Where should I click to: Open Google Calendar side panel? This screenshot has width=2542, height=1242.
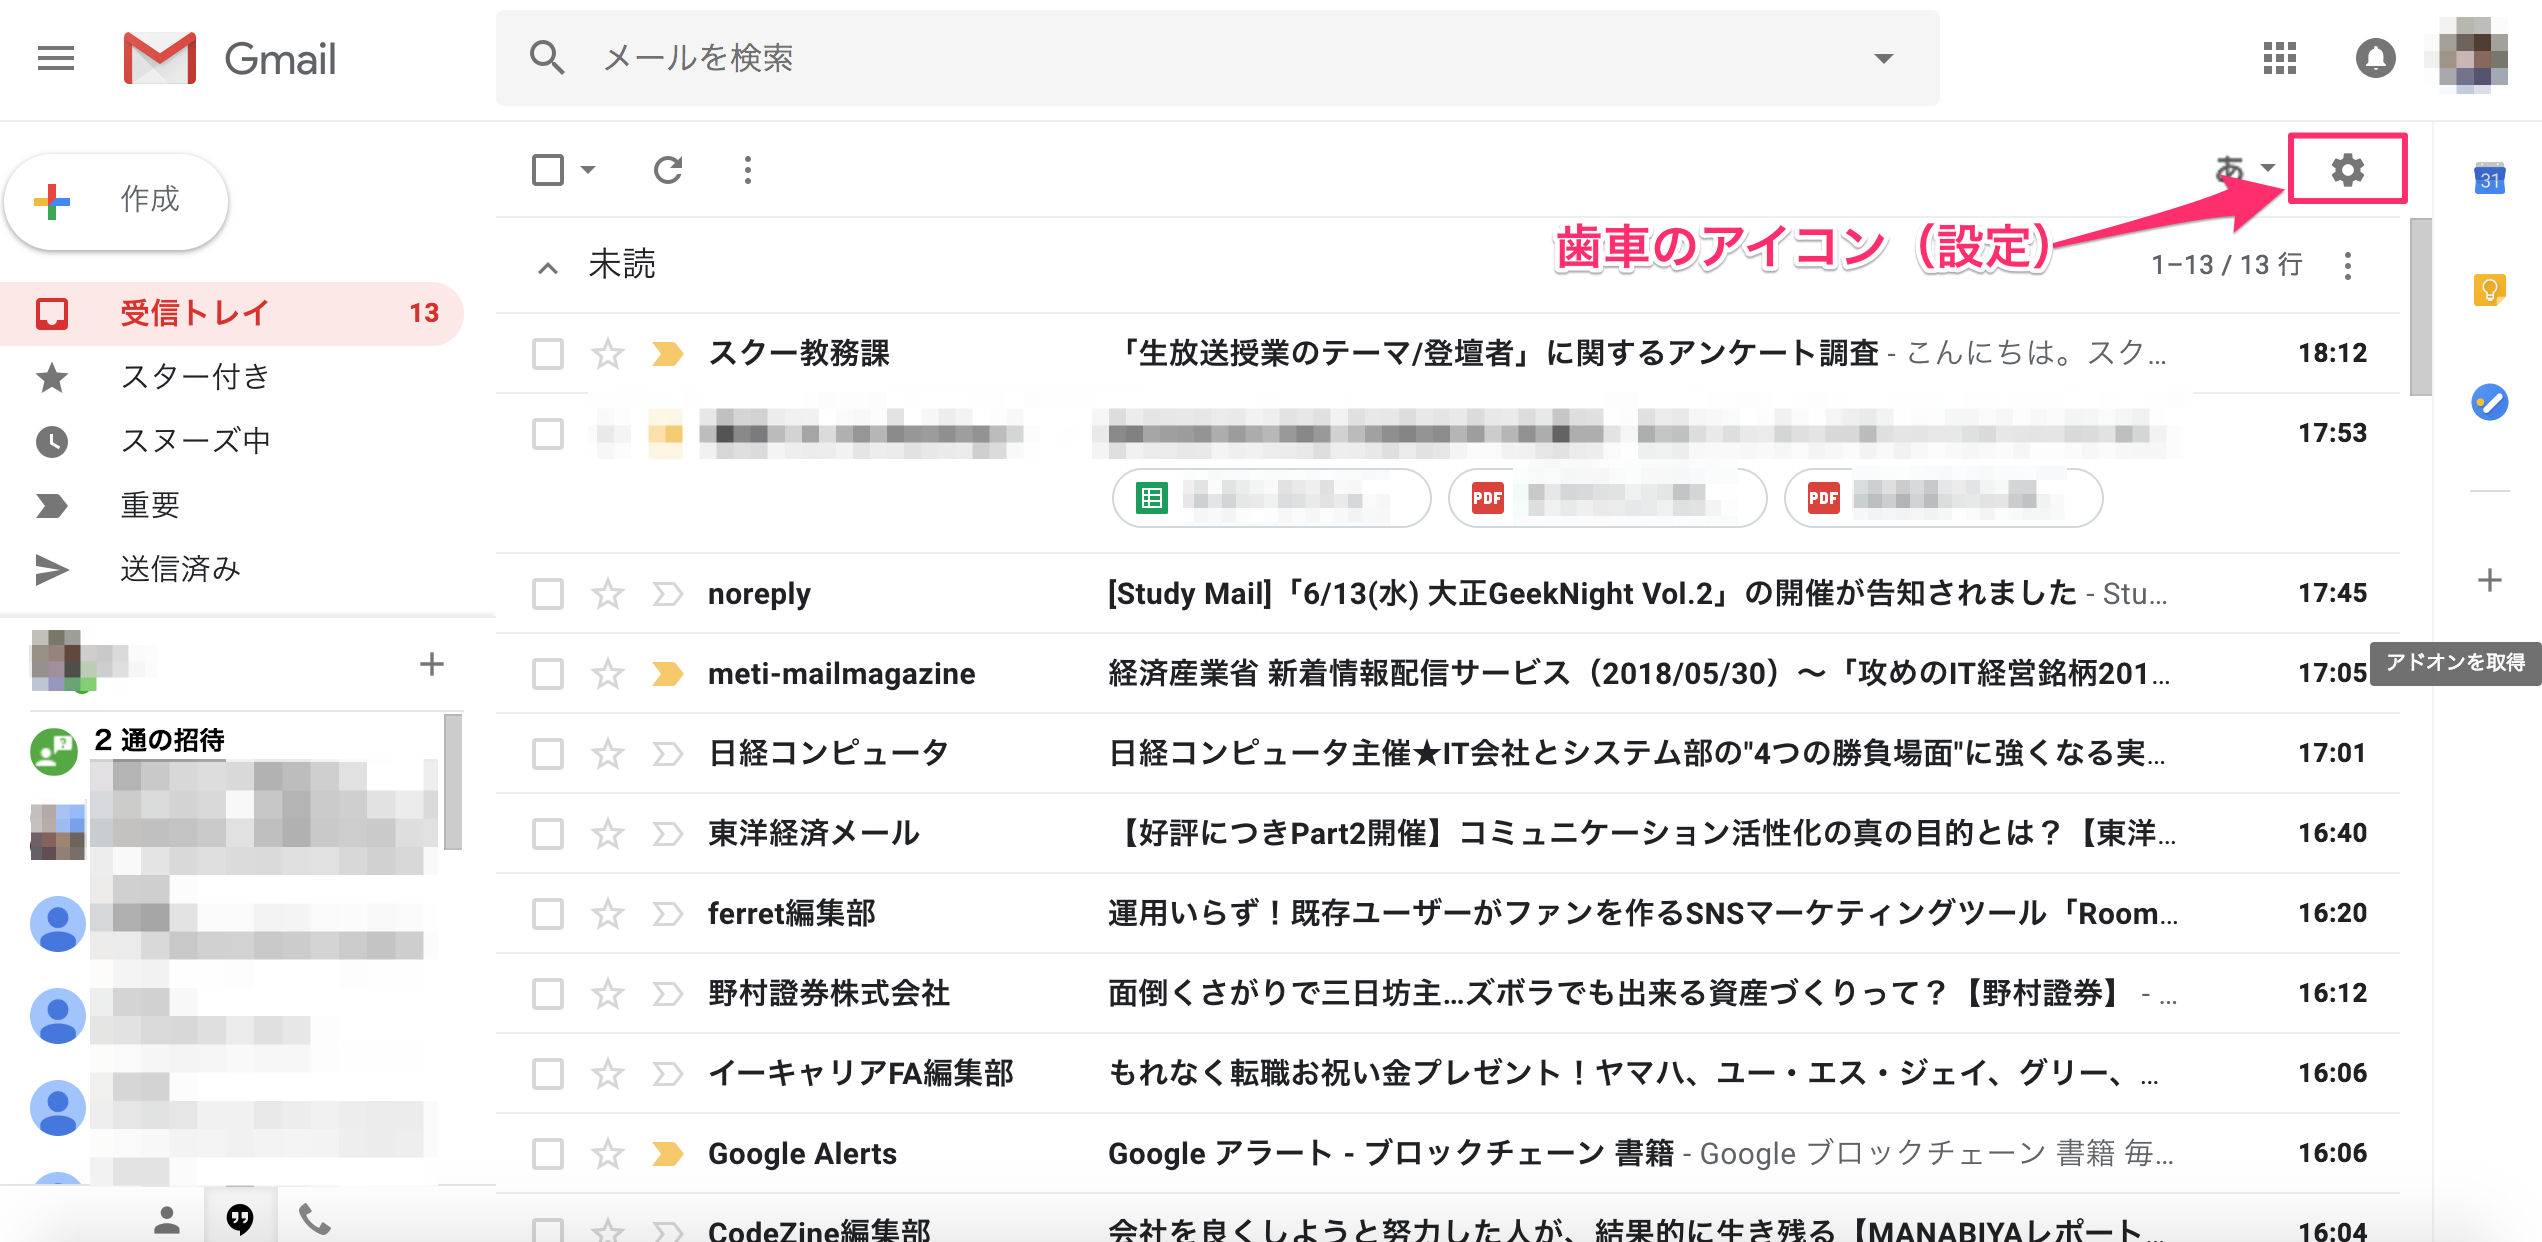2490,179
